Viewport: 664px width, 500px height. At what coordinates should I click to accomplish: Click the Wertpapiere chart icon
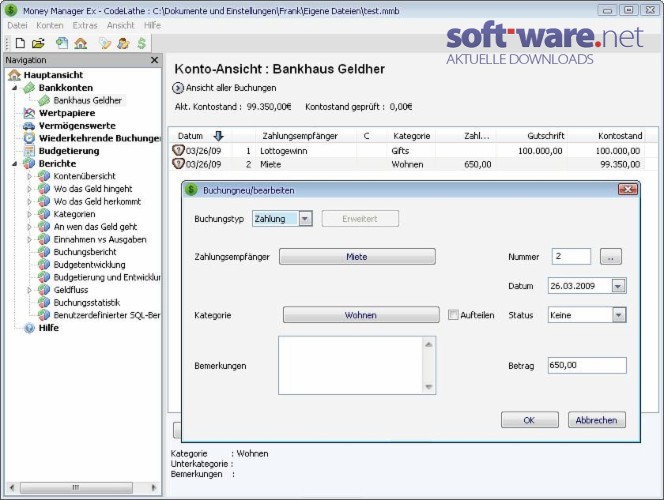pyautogui.click(x=29, y=113)
